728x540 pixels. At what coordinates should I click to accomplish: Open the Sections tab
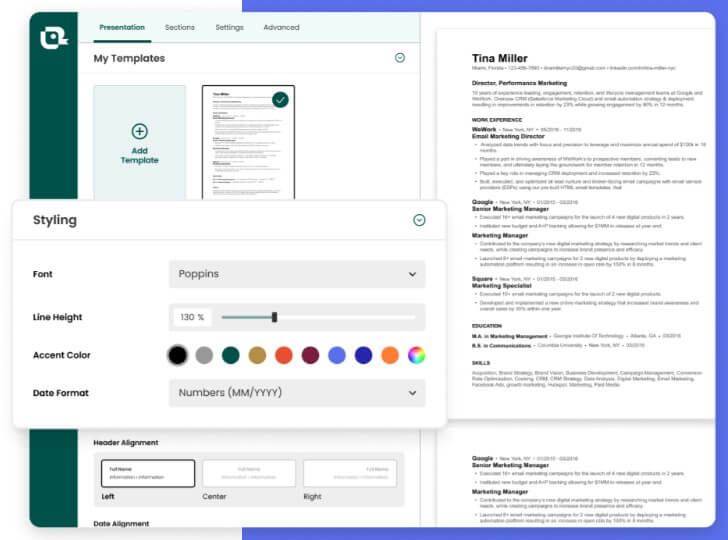180,27
